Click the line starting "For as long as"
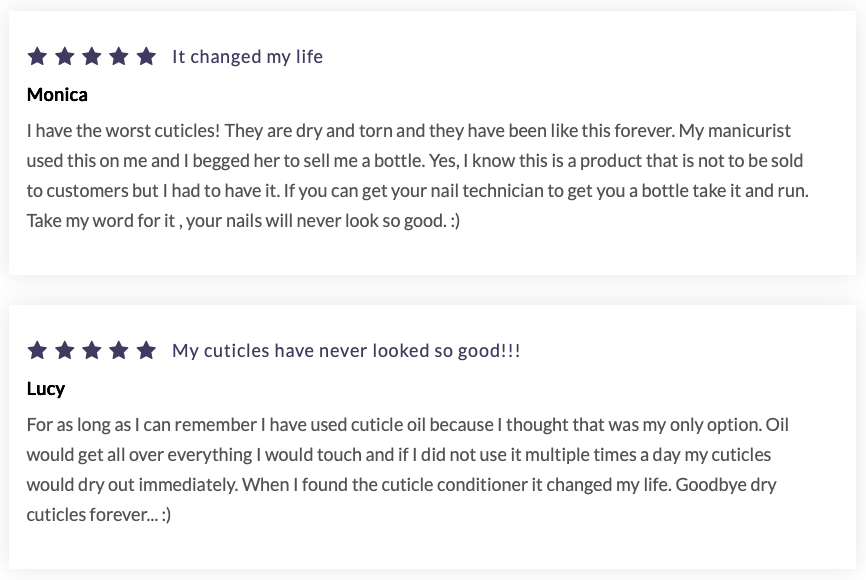 (407, 425)
